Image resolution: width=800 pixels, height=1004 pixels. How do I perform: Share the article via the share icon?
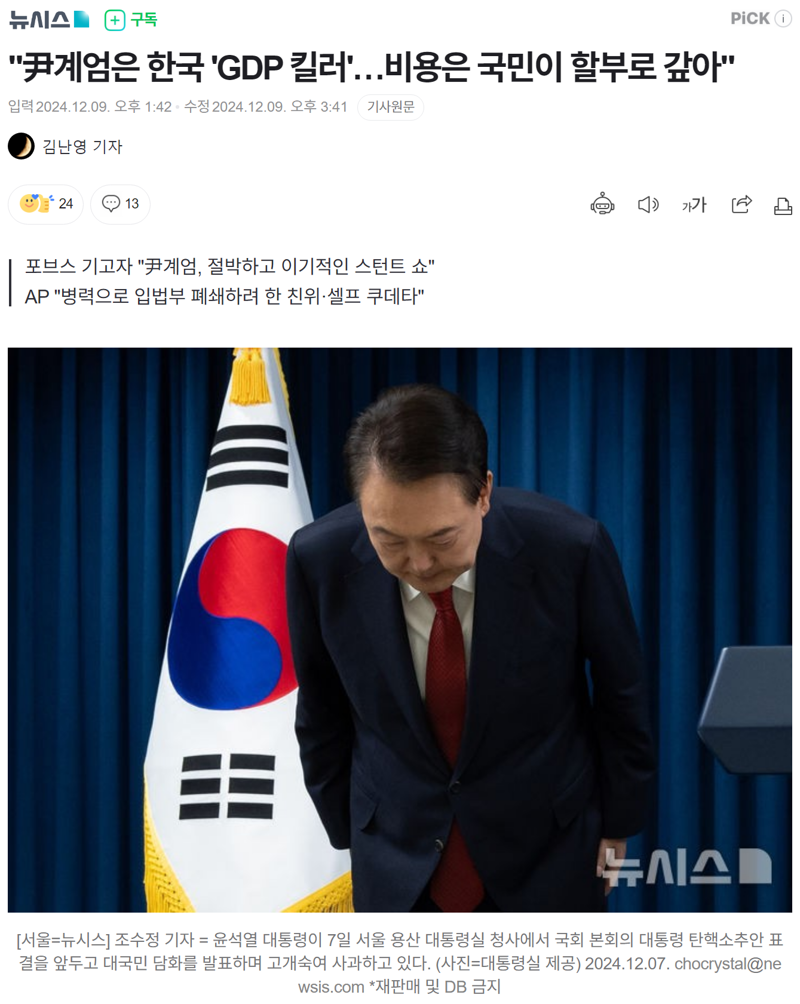(741, 204)
